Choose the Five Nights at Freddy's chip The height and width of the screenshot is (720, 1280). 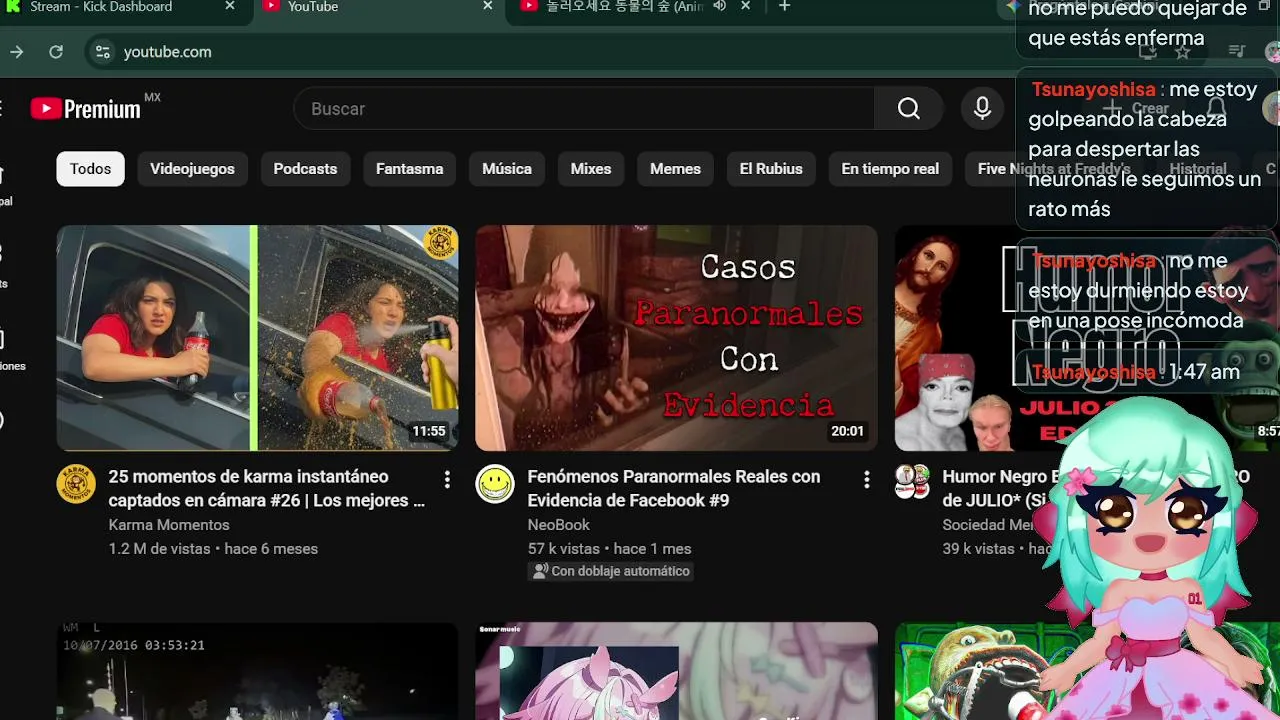(x=1054, y=169)
